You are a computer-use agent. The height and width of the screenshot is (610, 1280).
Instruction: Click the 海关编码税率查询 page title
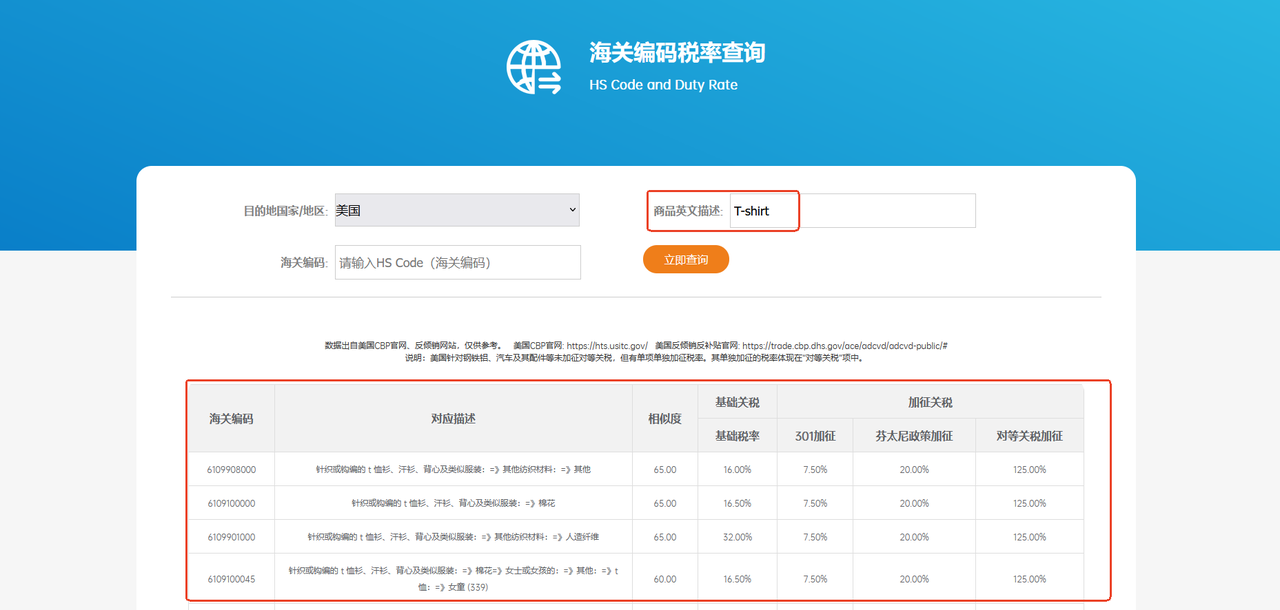point(677,53)
